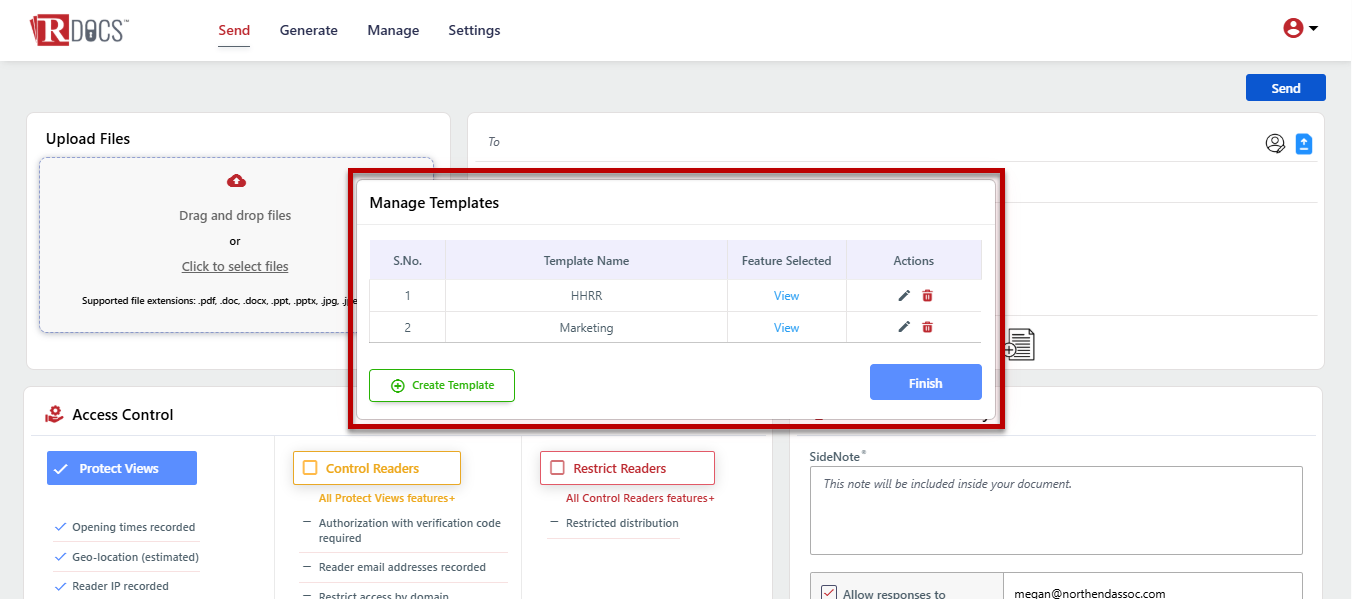Open the Generate menu
This screenshot has width=1352, height=599.
[308, 30]
